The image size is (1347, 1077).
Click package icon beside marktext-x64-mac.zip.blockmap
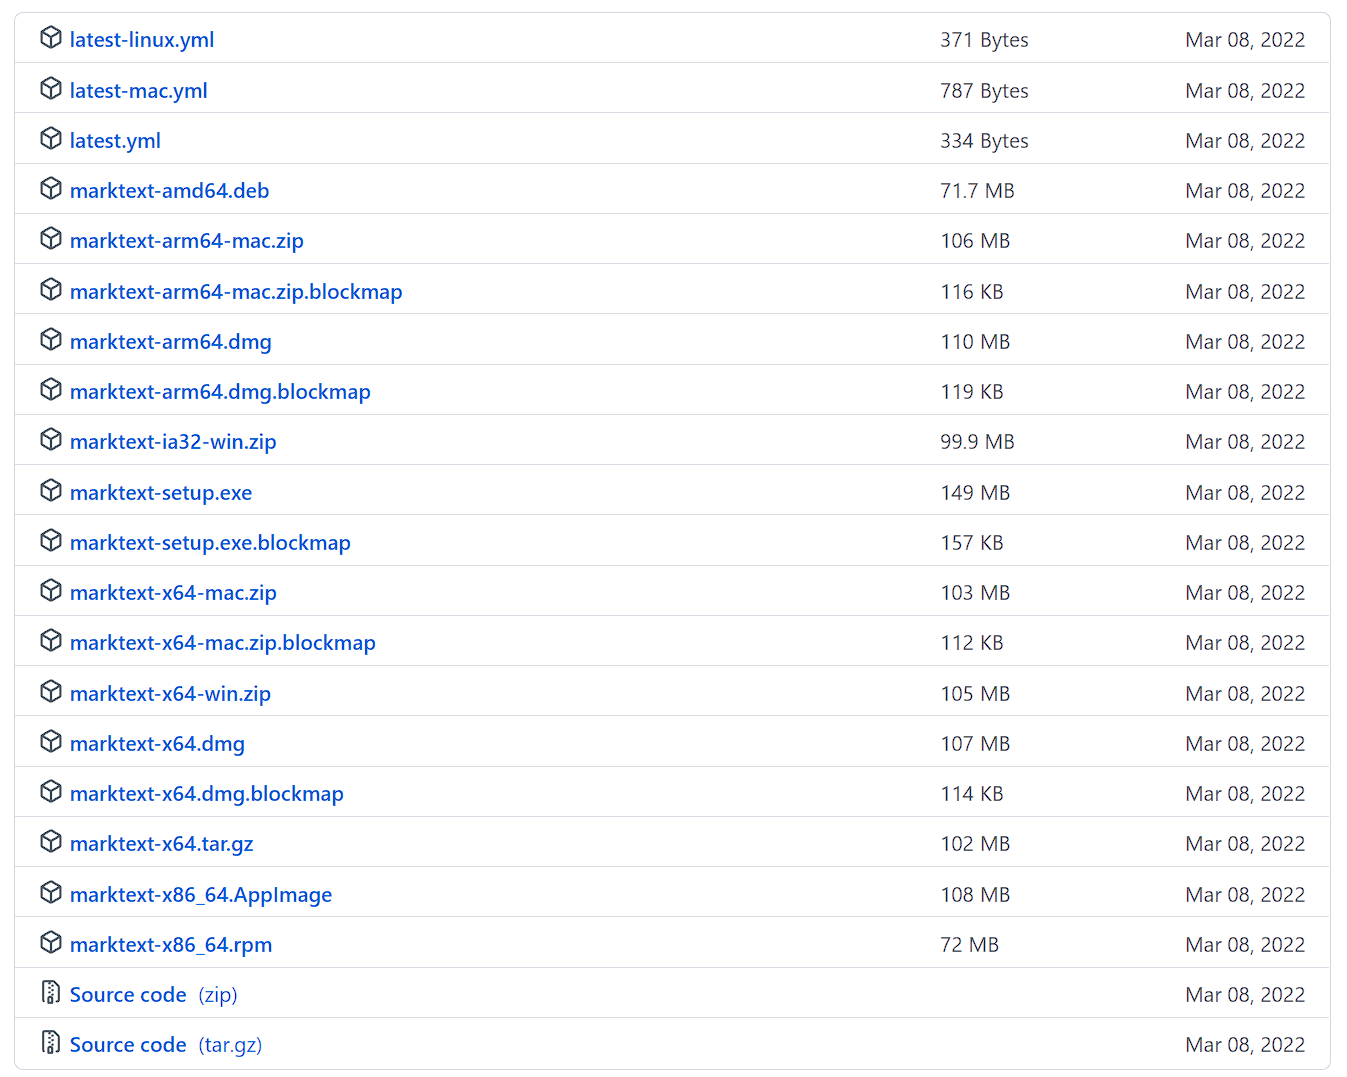pyautogui.click(x=51, y=640)
